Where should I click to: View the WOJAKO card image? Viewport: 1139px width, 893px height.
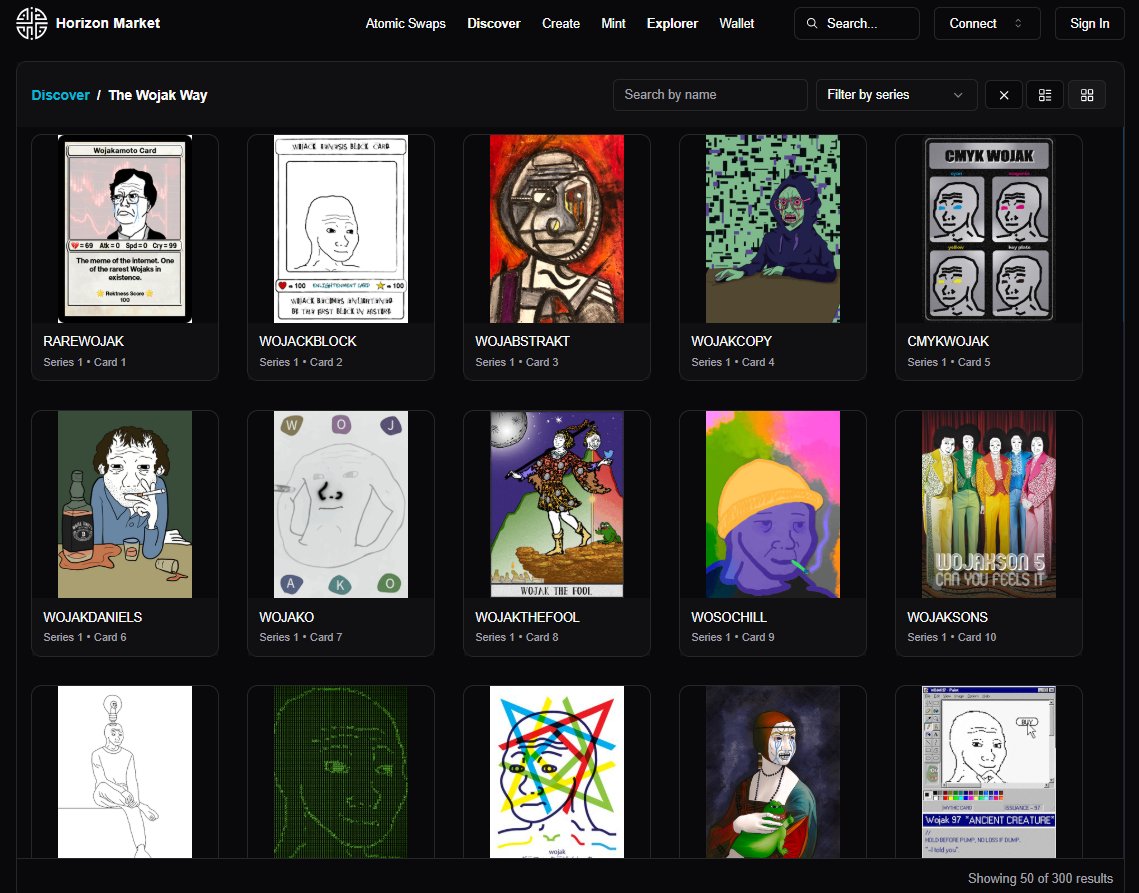coord(341,504)
